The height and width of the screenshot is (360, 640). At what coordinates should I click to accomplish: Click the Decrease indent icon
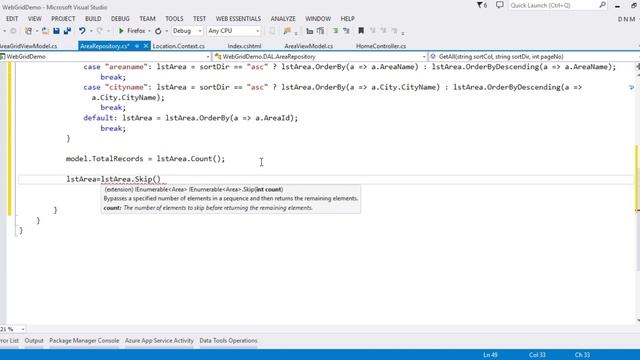click(309, 31)
